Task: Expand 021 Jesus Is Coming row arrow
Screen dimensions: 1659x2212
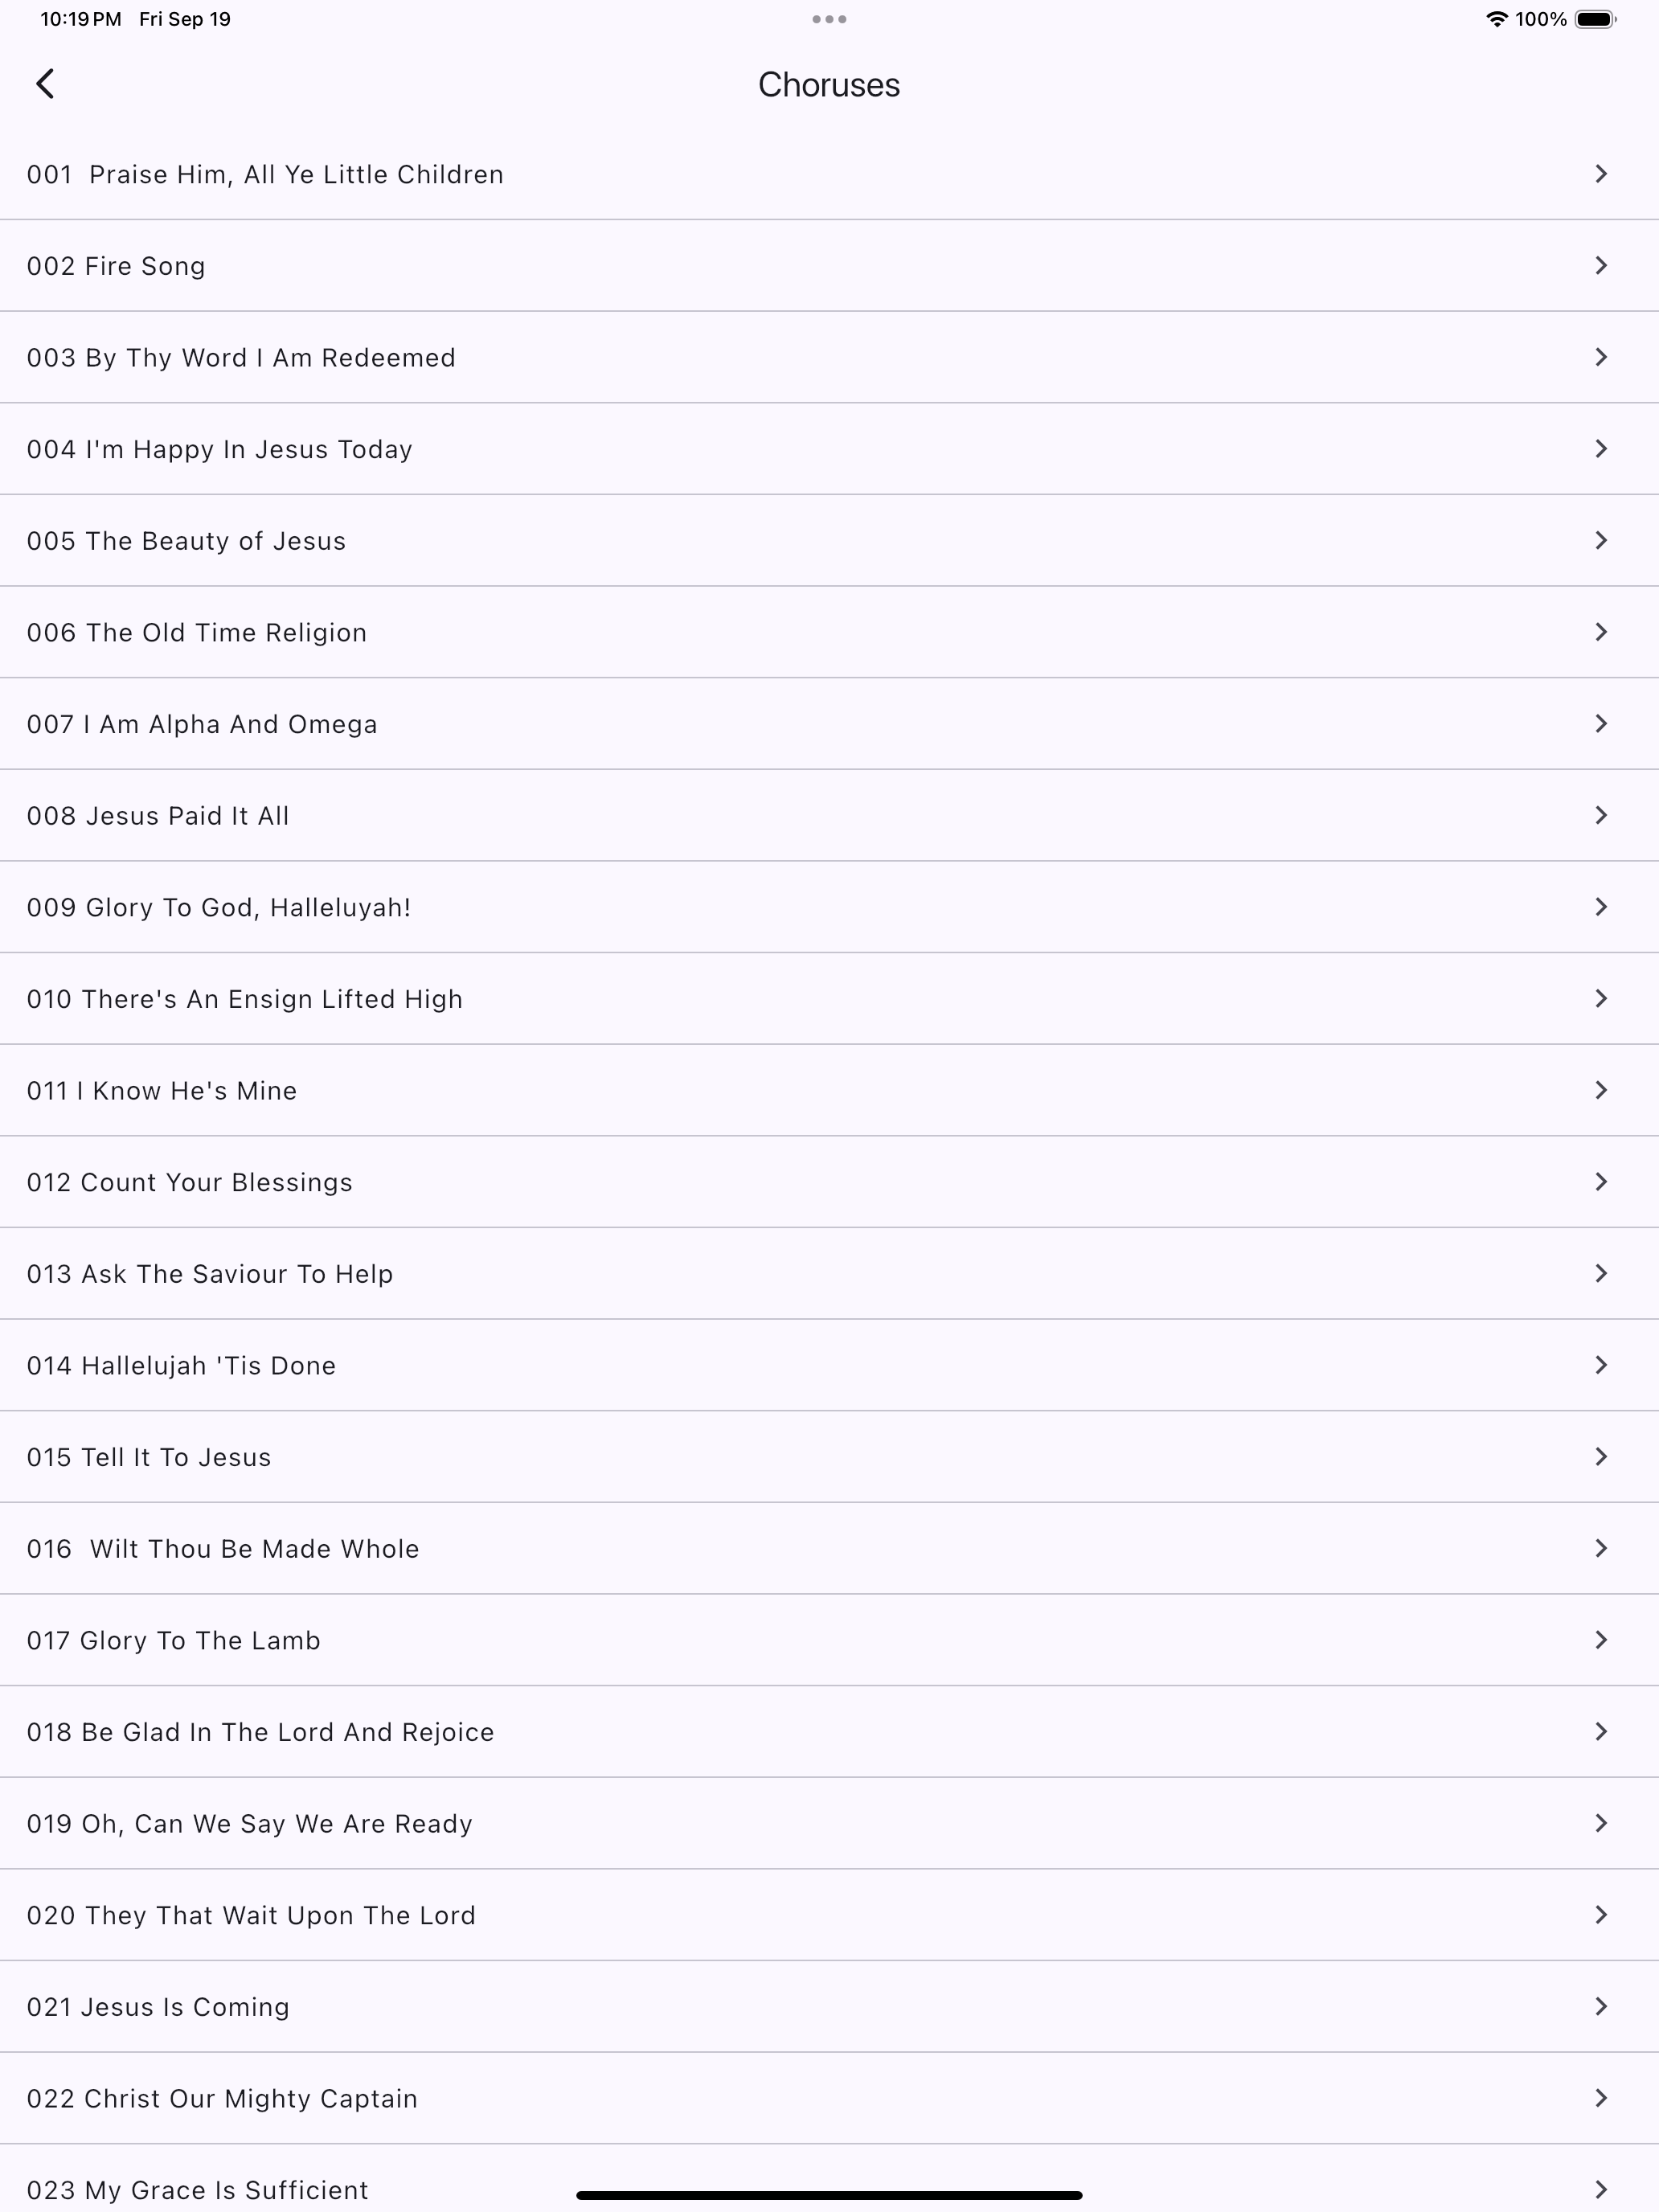Action: 1601,2007
